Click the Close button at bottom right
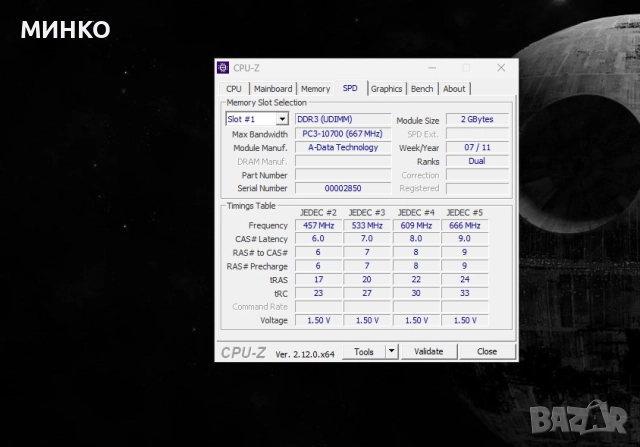The height and width of the screenshot is (447, 640). pyautogui.click(x=486, y=352)
